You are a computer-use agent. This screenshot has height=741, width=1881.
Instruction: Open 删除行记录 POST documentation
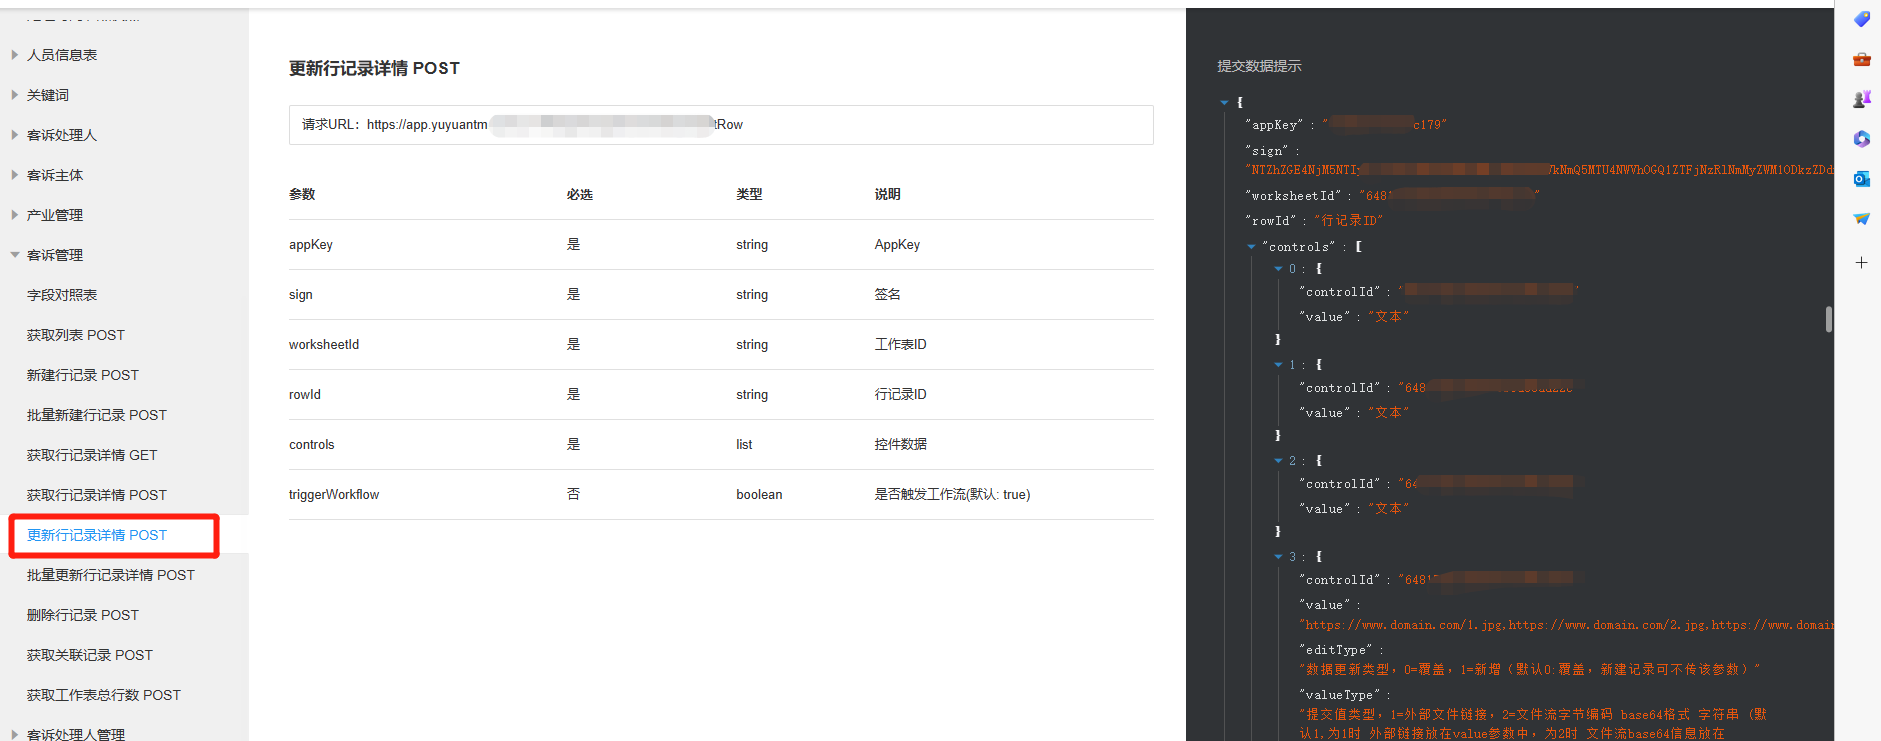(83, 615)
